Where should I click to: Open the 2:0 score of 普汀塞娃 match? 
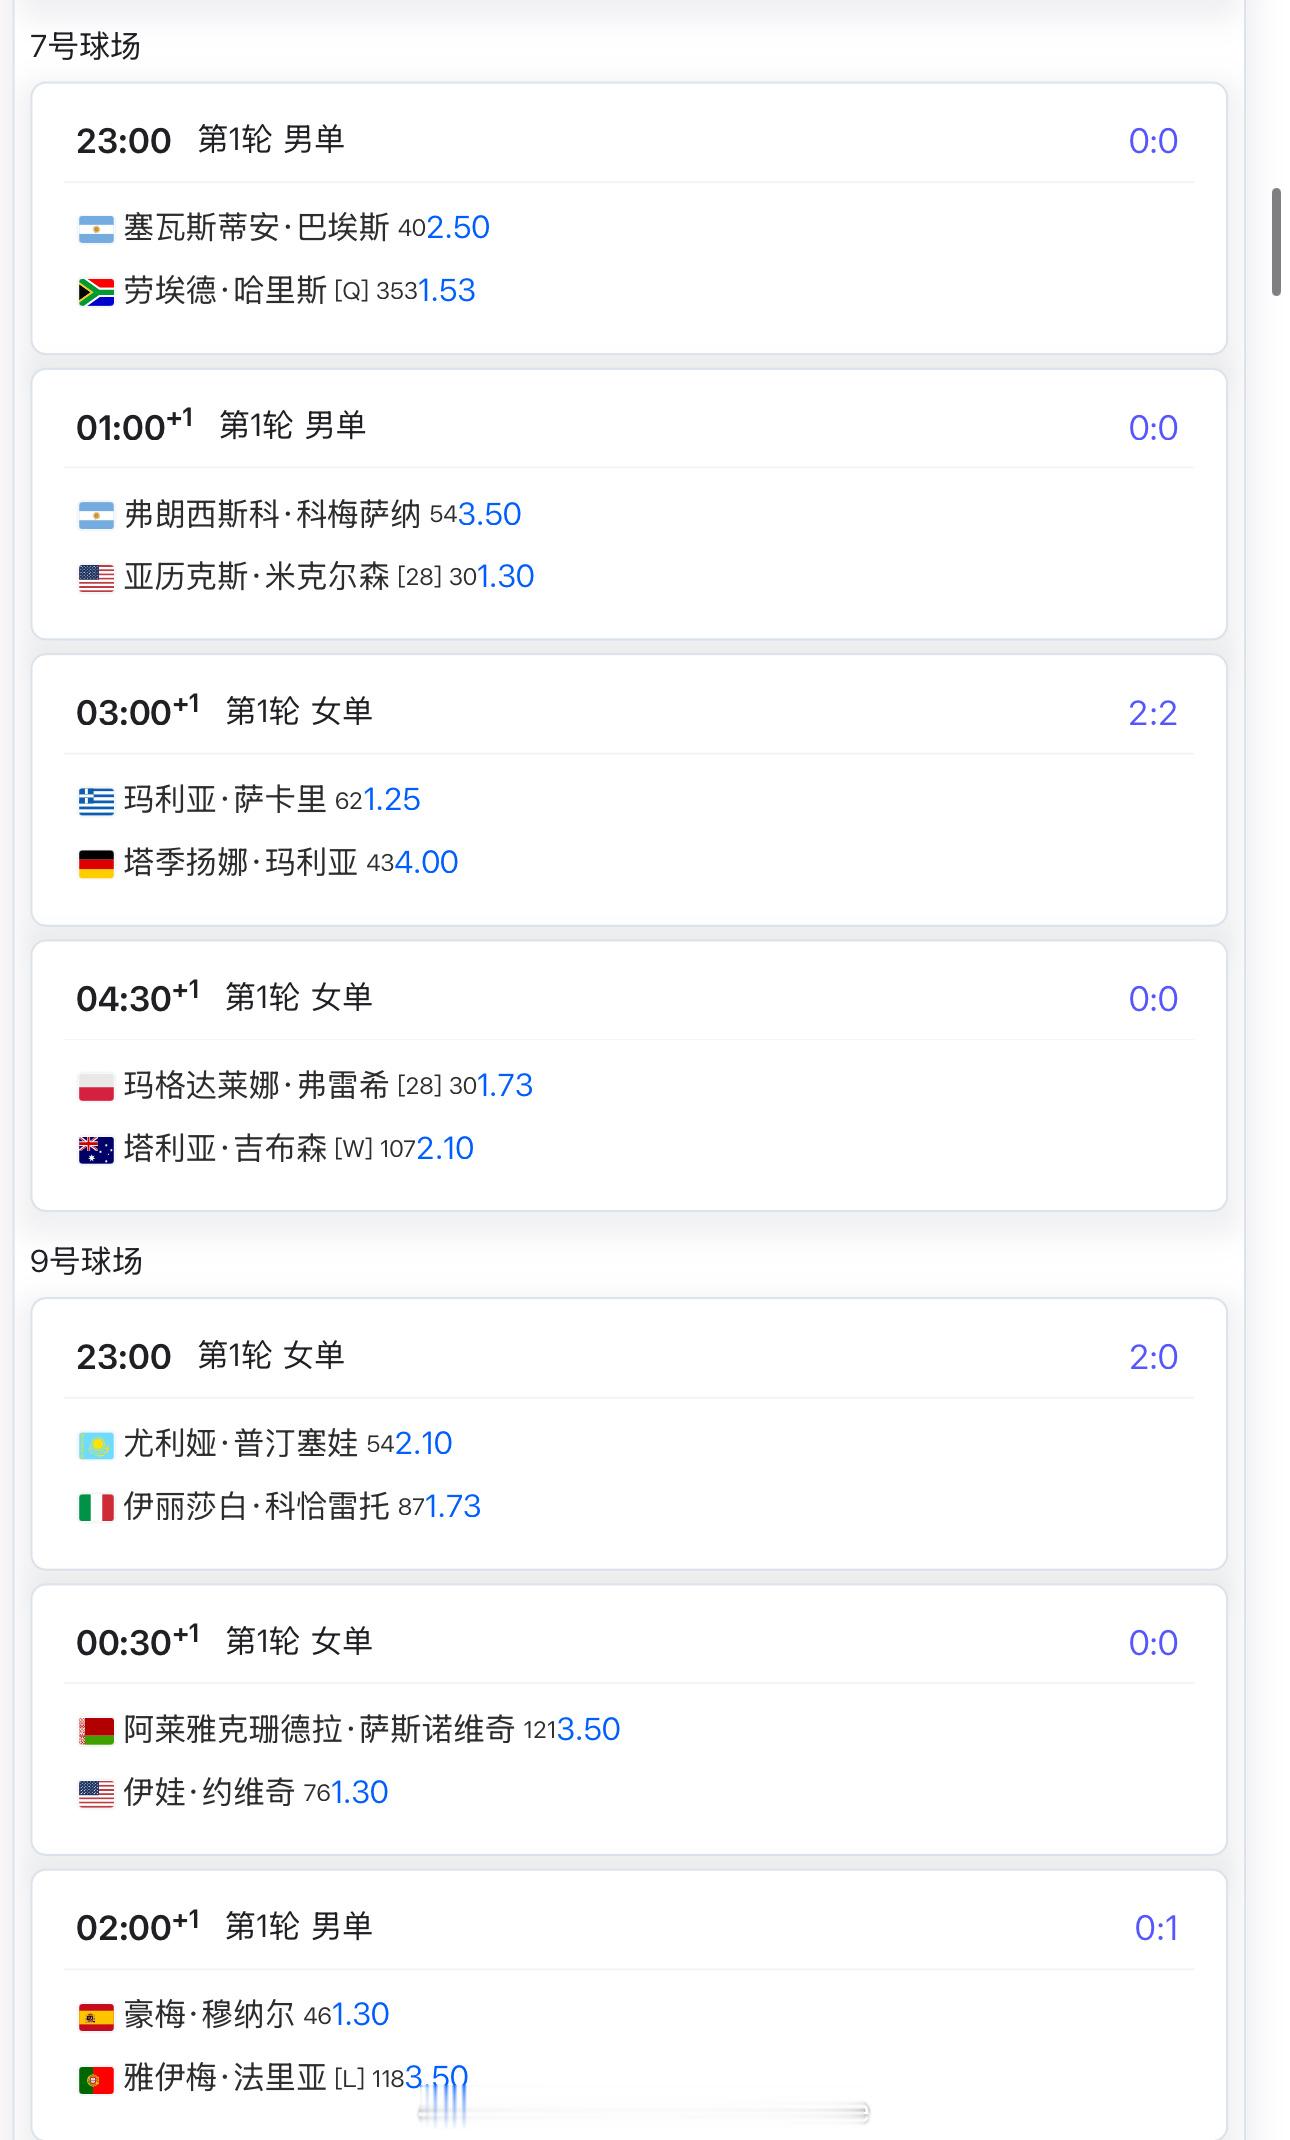point(1153,1357)
